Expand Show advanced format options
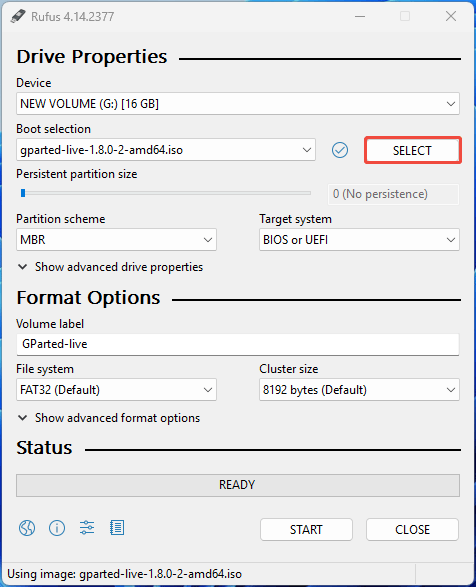 click(x=109, y=418)
